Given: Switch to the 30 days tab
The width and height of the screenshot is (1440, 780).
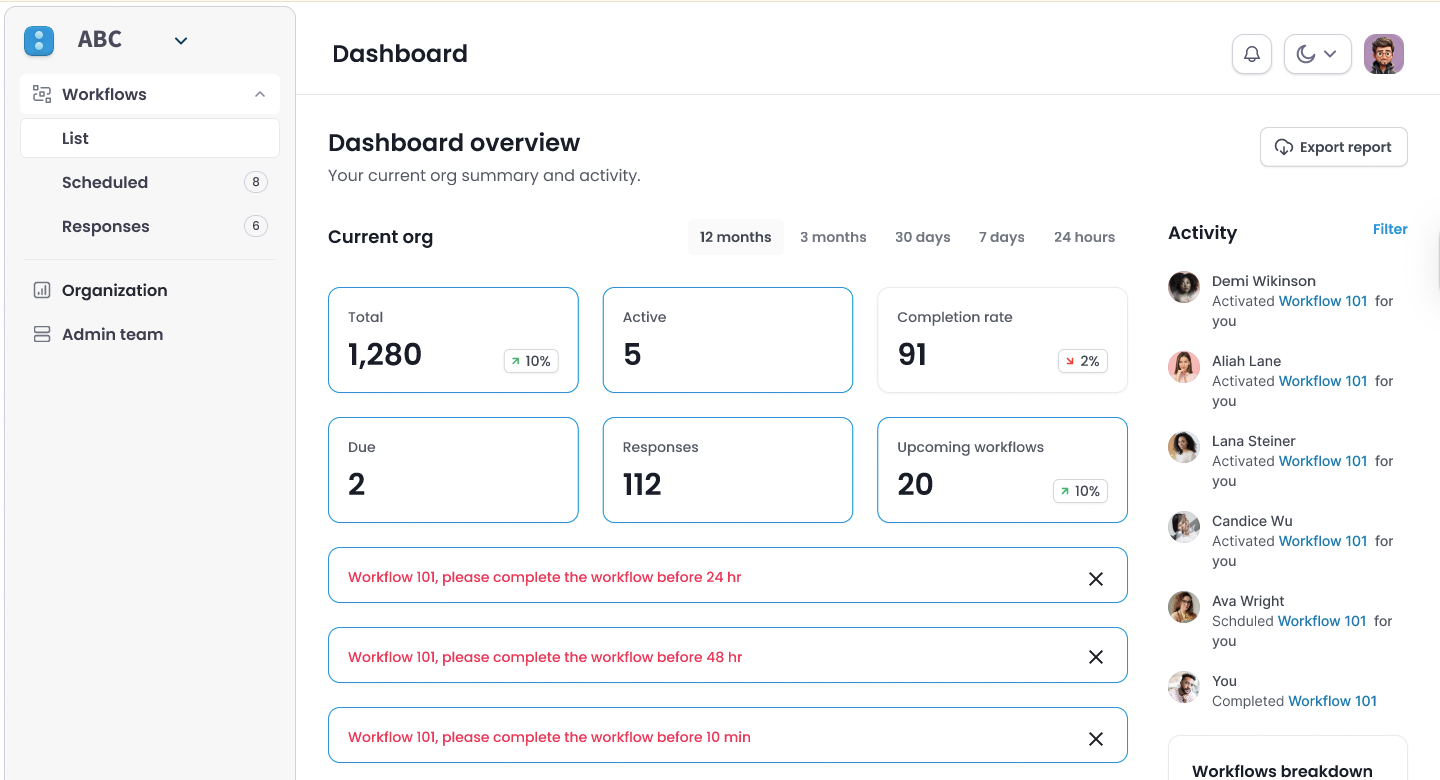Looking at the screenshot, I should click(x=922, y=237).
